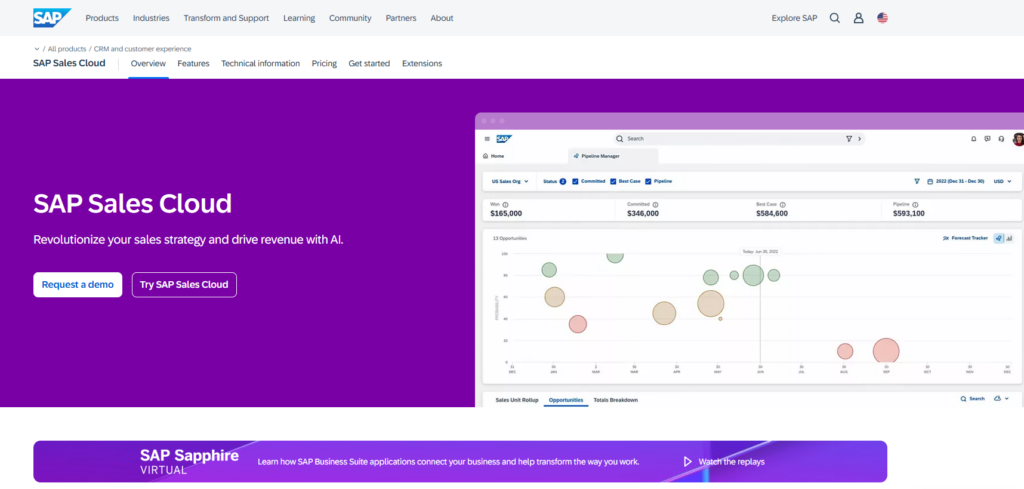Viewport: 1024px width, 489px height.
Task: Select the Pipeline Manager tab in dashboard
Action: (613, 156)
